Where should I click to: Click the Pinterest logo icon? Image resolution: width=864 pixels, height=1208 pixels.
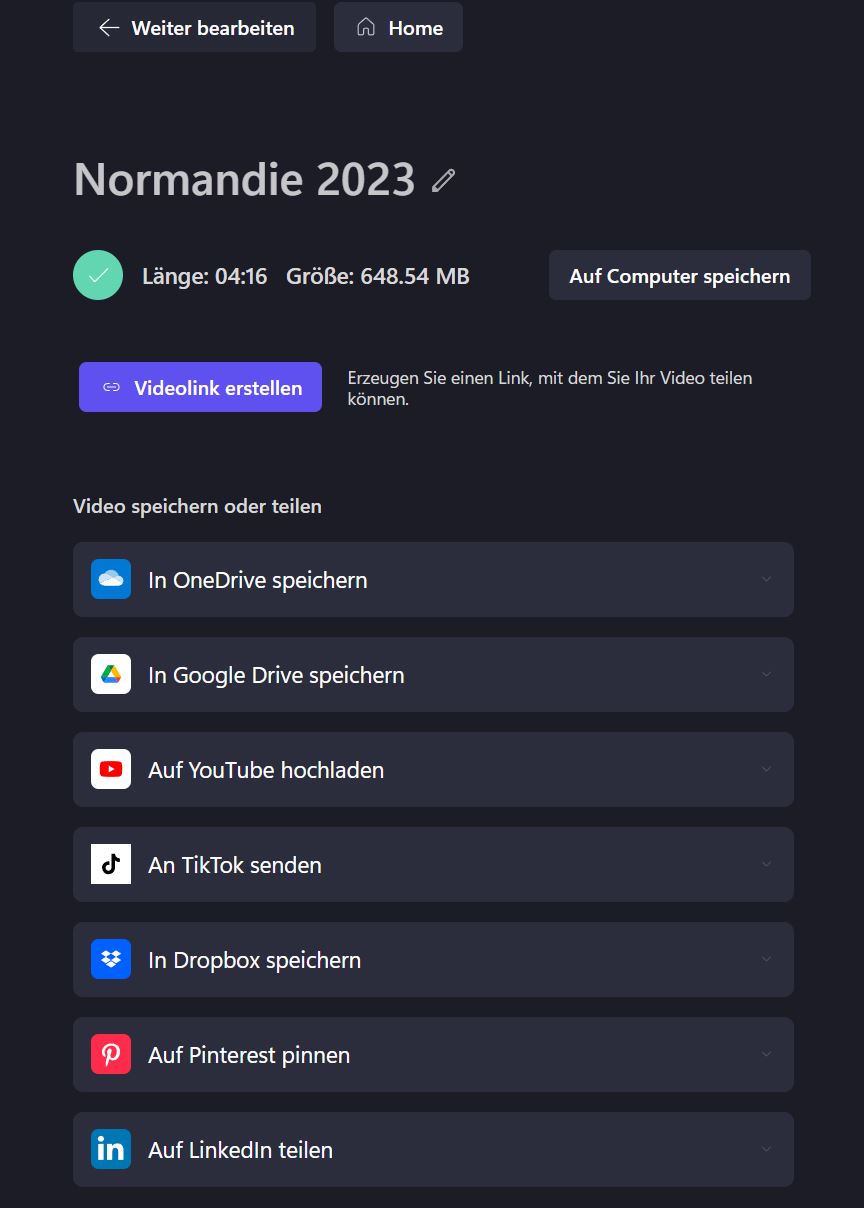click(x=111, y=1054)
